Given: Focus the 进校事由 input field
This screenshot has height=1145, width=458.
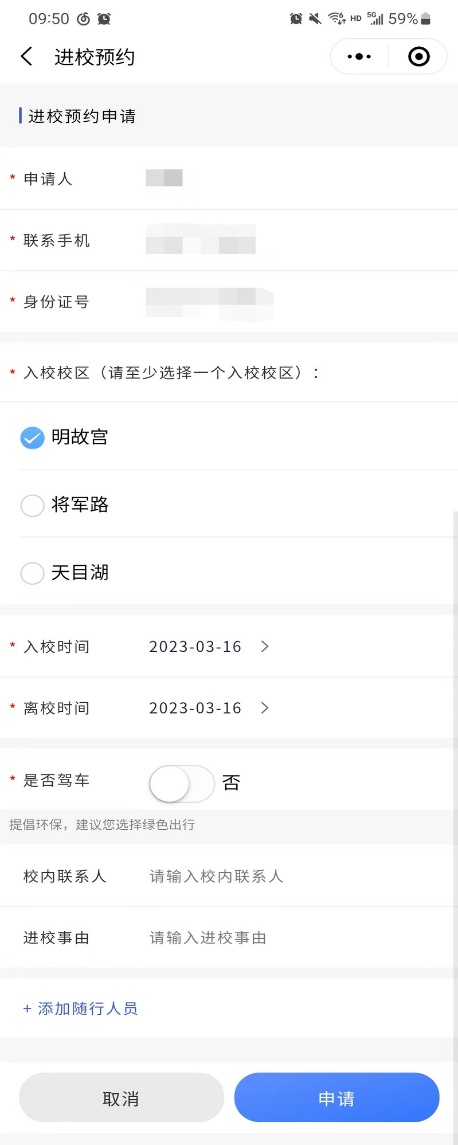Looking at the screenshot, I should coord(294,938).
